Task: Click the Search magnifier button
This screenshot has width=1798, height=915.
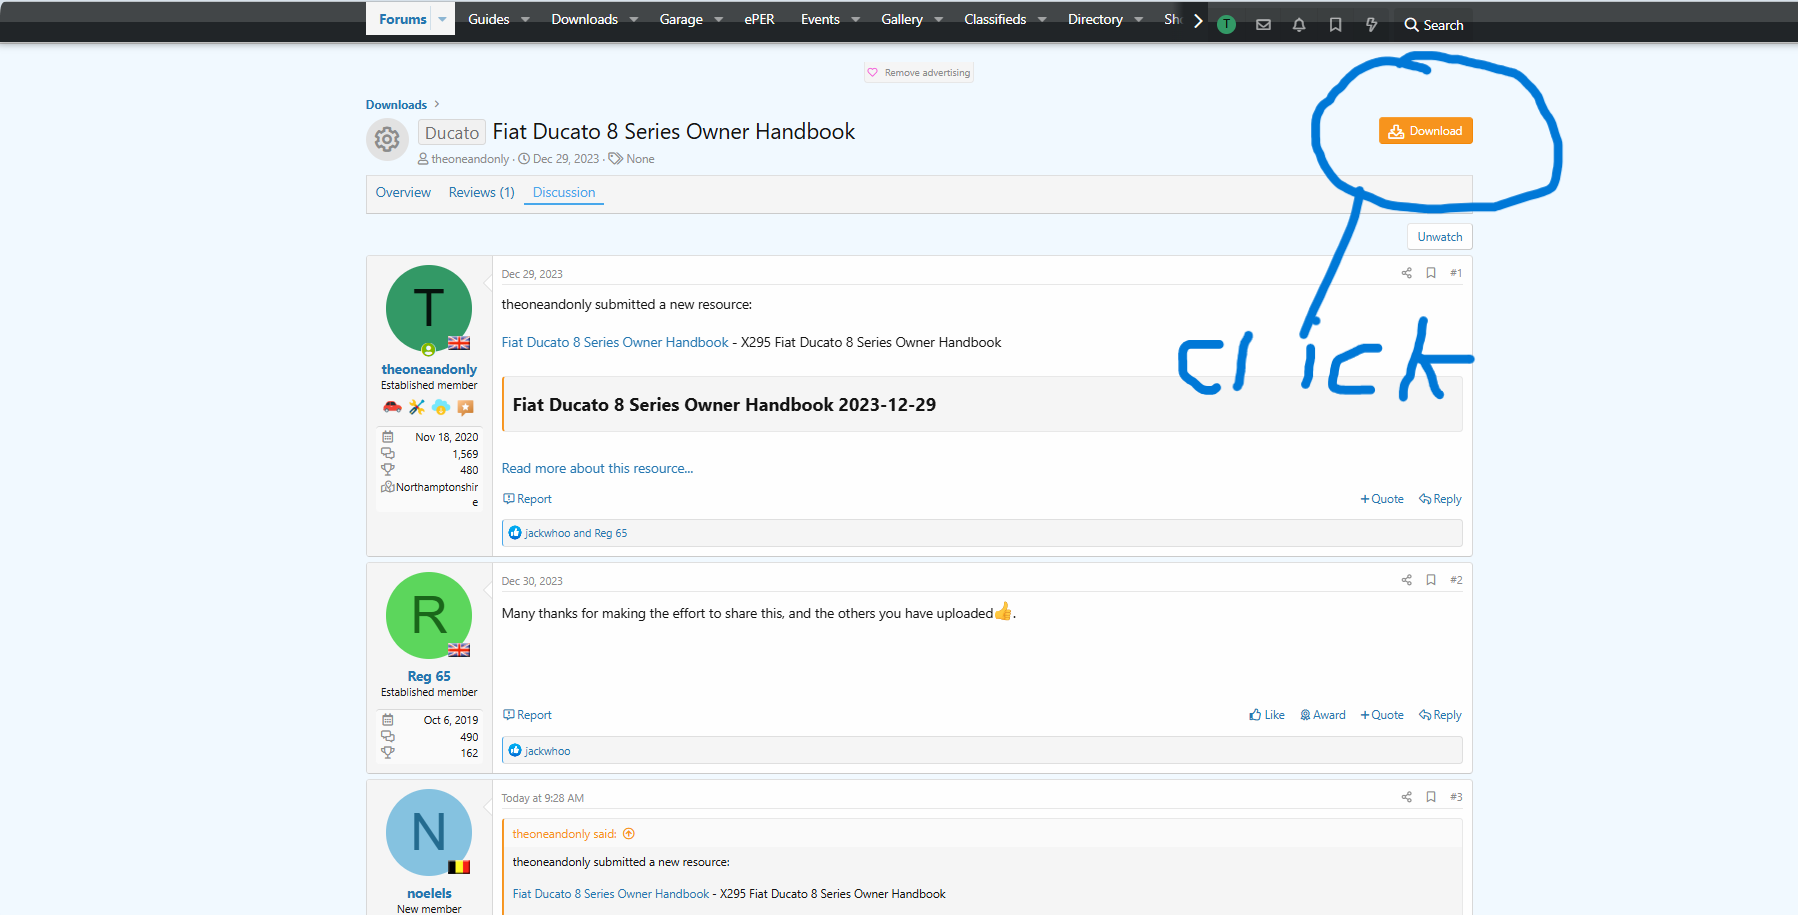Action: 1434,24
